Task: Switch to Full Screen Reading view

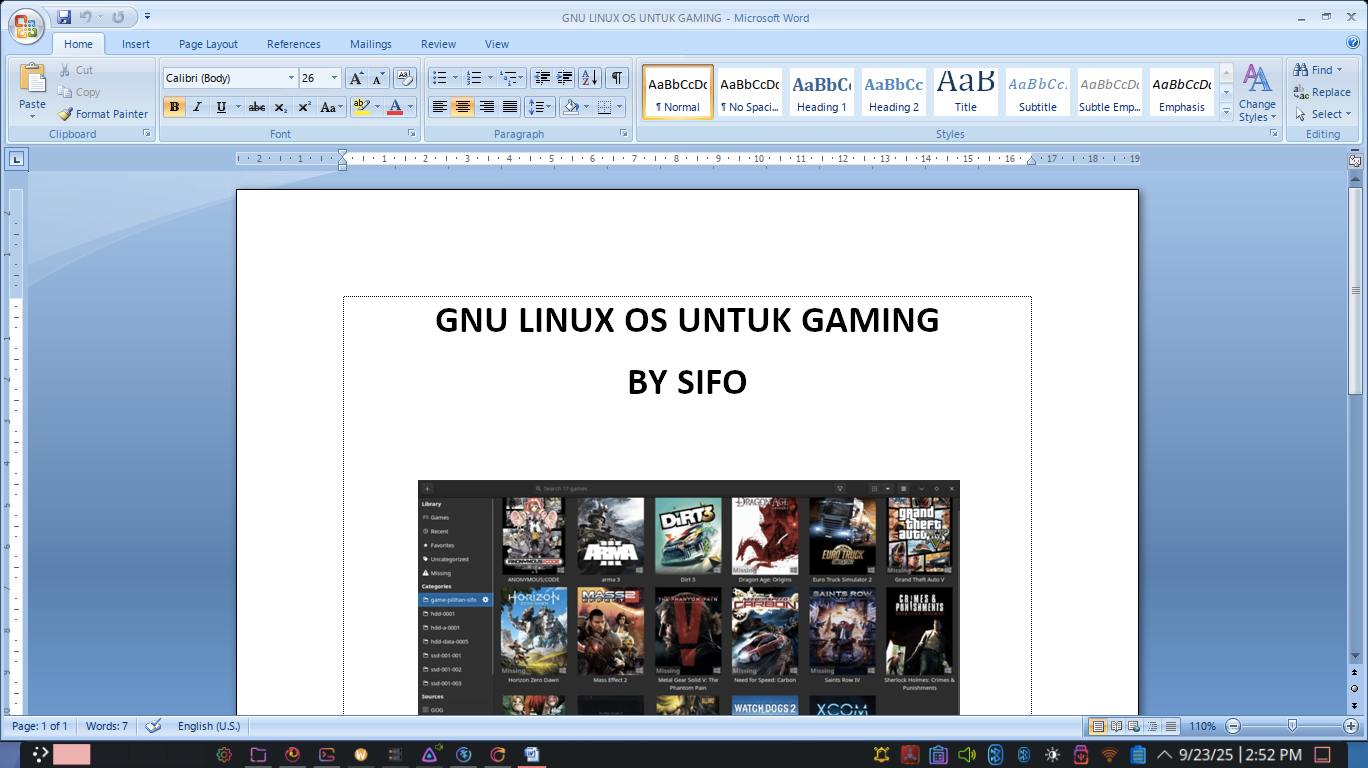Action: pyautogui.click(x=1116, y=726)
